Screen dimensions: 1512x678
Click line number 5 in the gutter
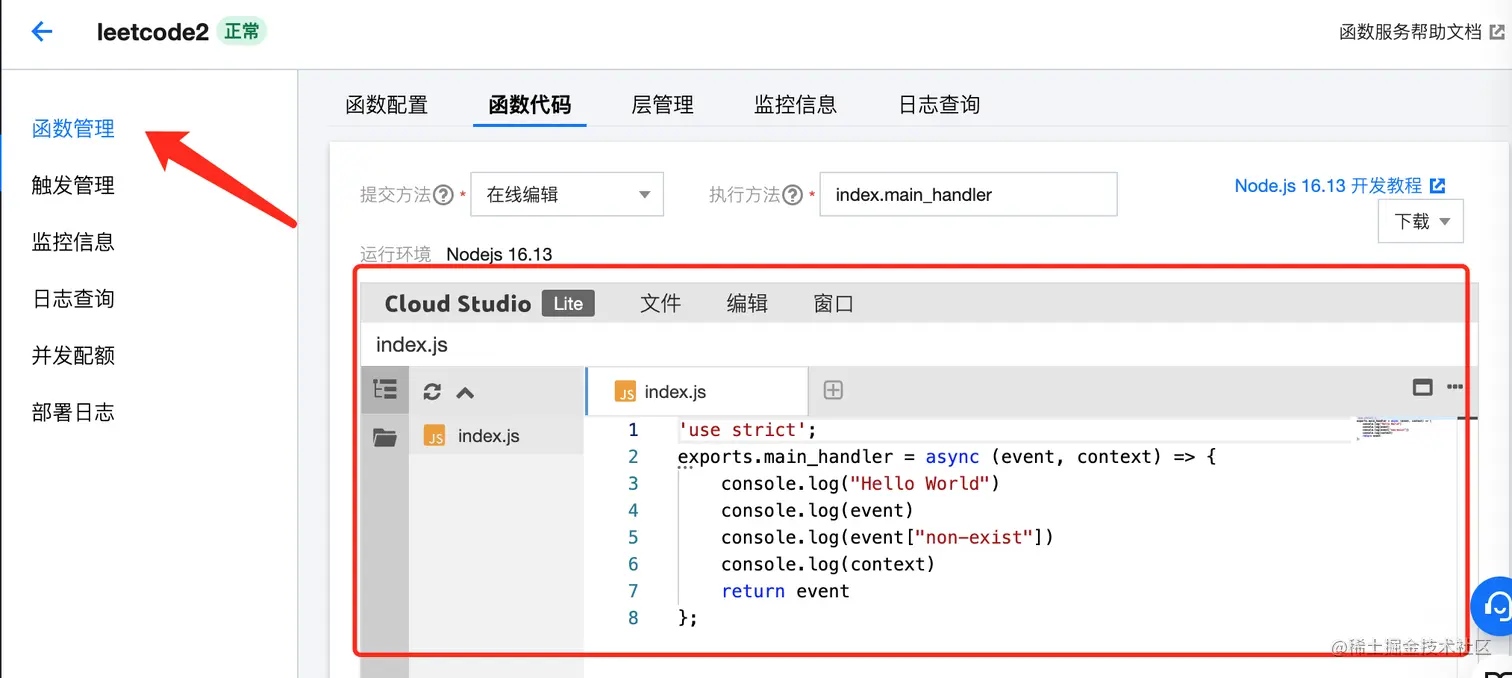coord(633,537)
